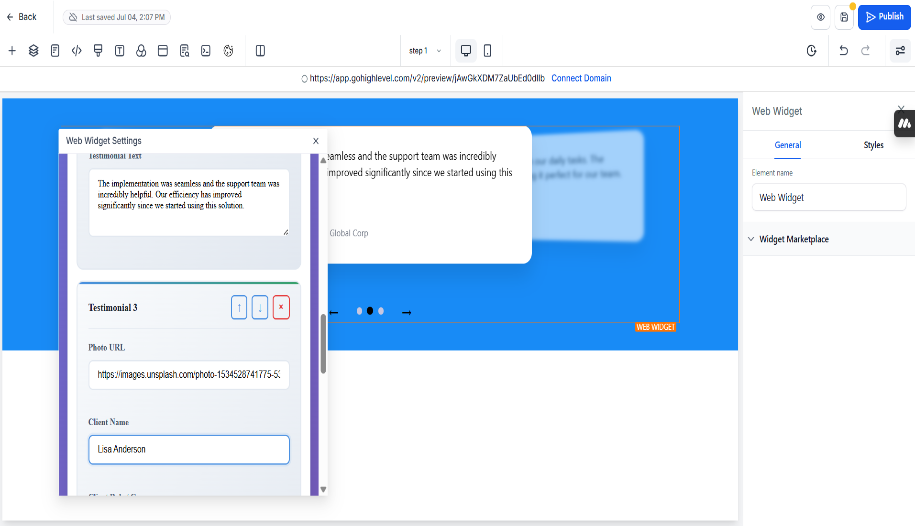Open the Tracking code terminal icon
This screenshot has width=915, height=526.
(205, 51)
